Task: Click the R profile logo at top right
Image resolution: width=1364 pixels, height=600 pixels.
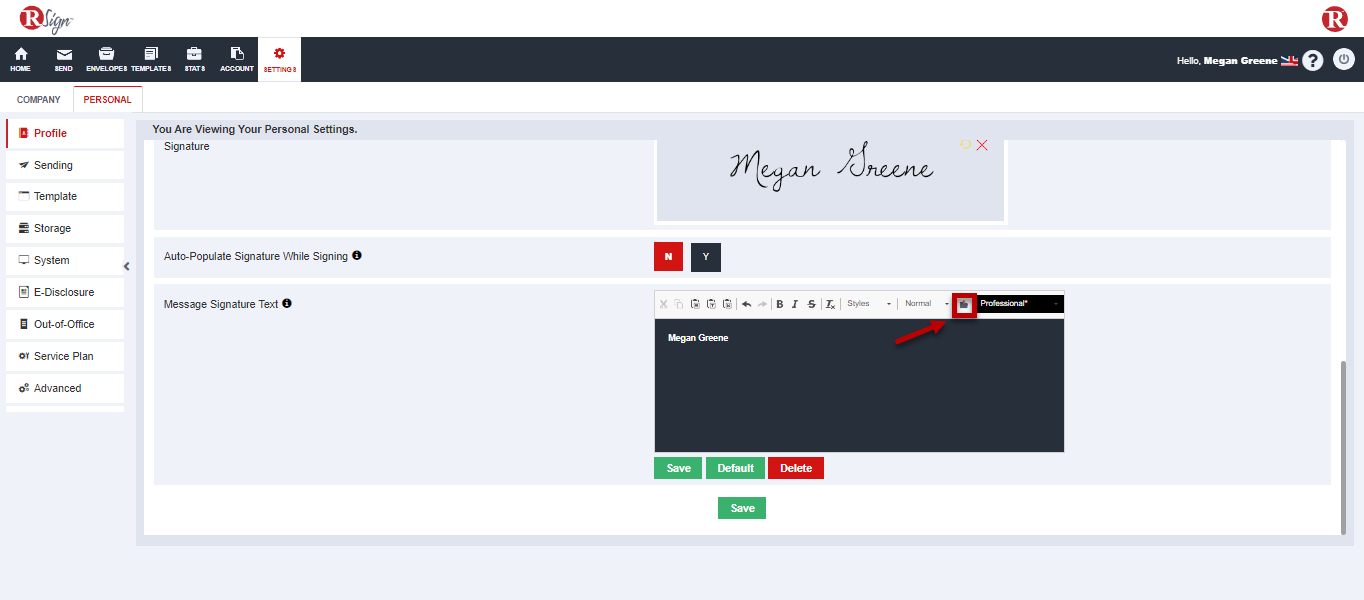Action: [1334, 18]
